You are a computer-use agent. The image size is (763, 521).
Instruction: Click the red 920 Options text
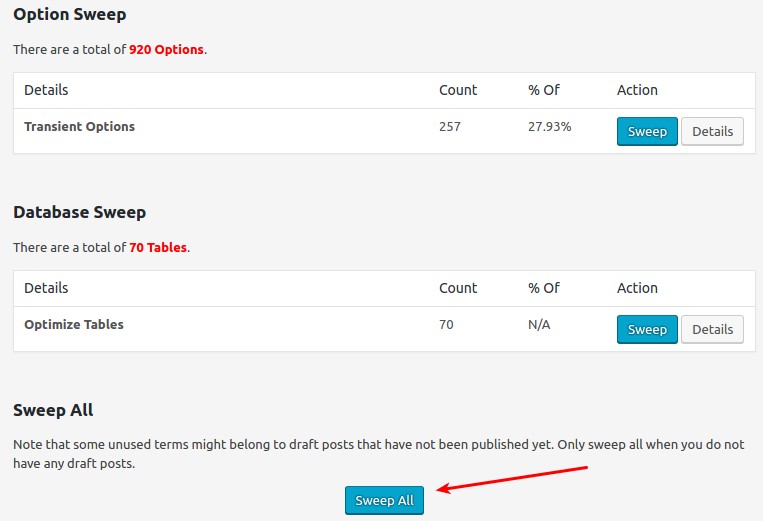(167, 49)
